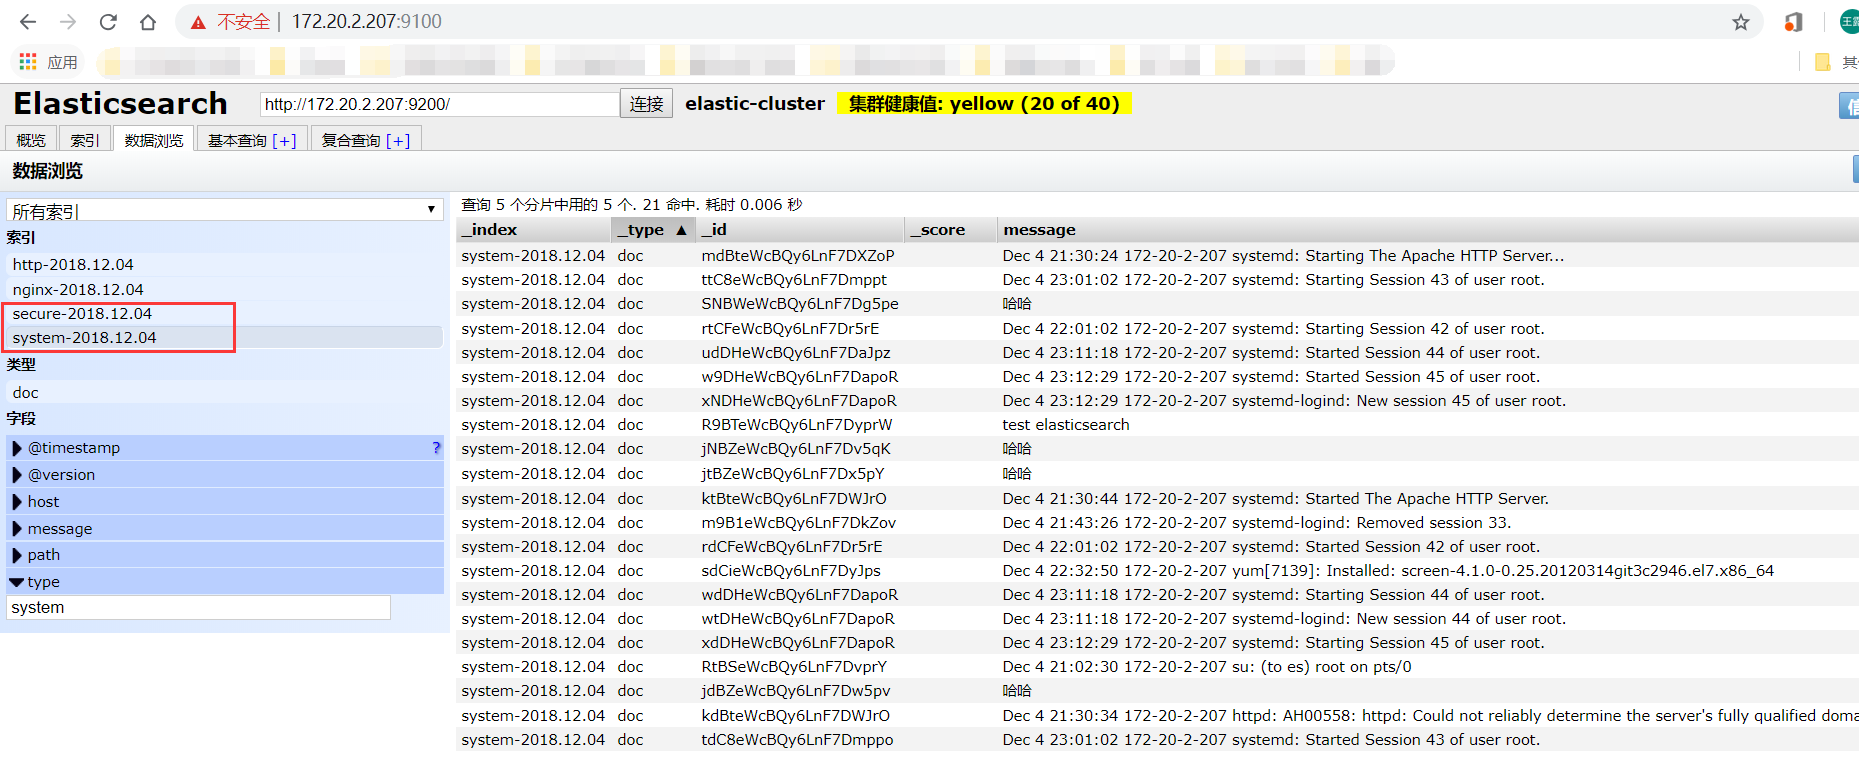
Task: Click 'Started The Apache HTTP Server' message
Action: click(x=1276, y=499)
